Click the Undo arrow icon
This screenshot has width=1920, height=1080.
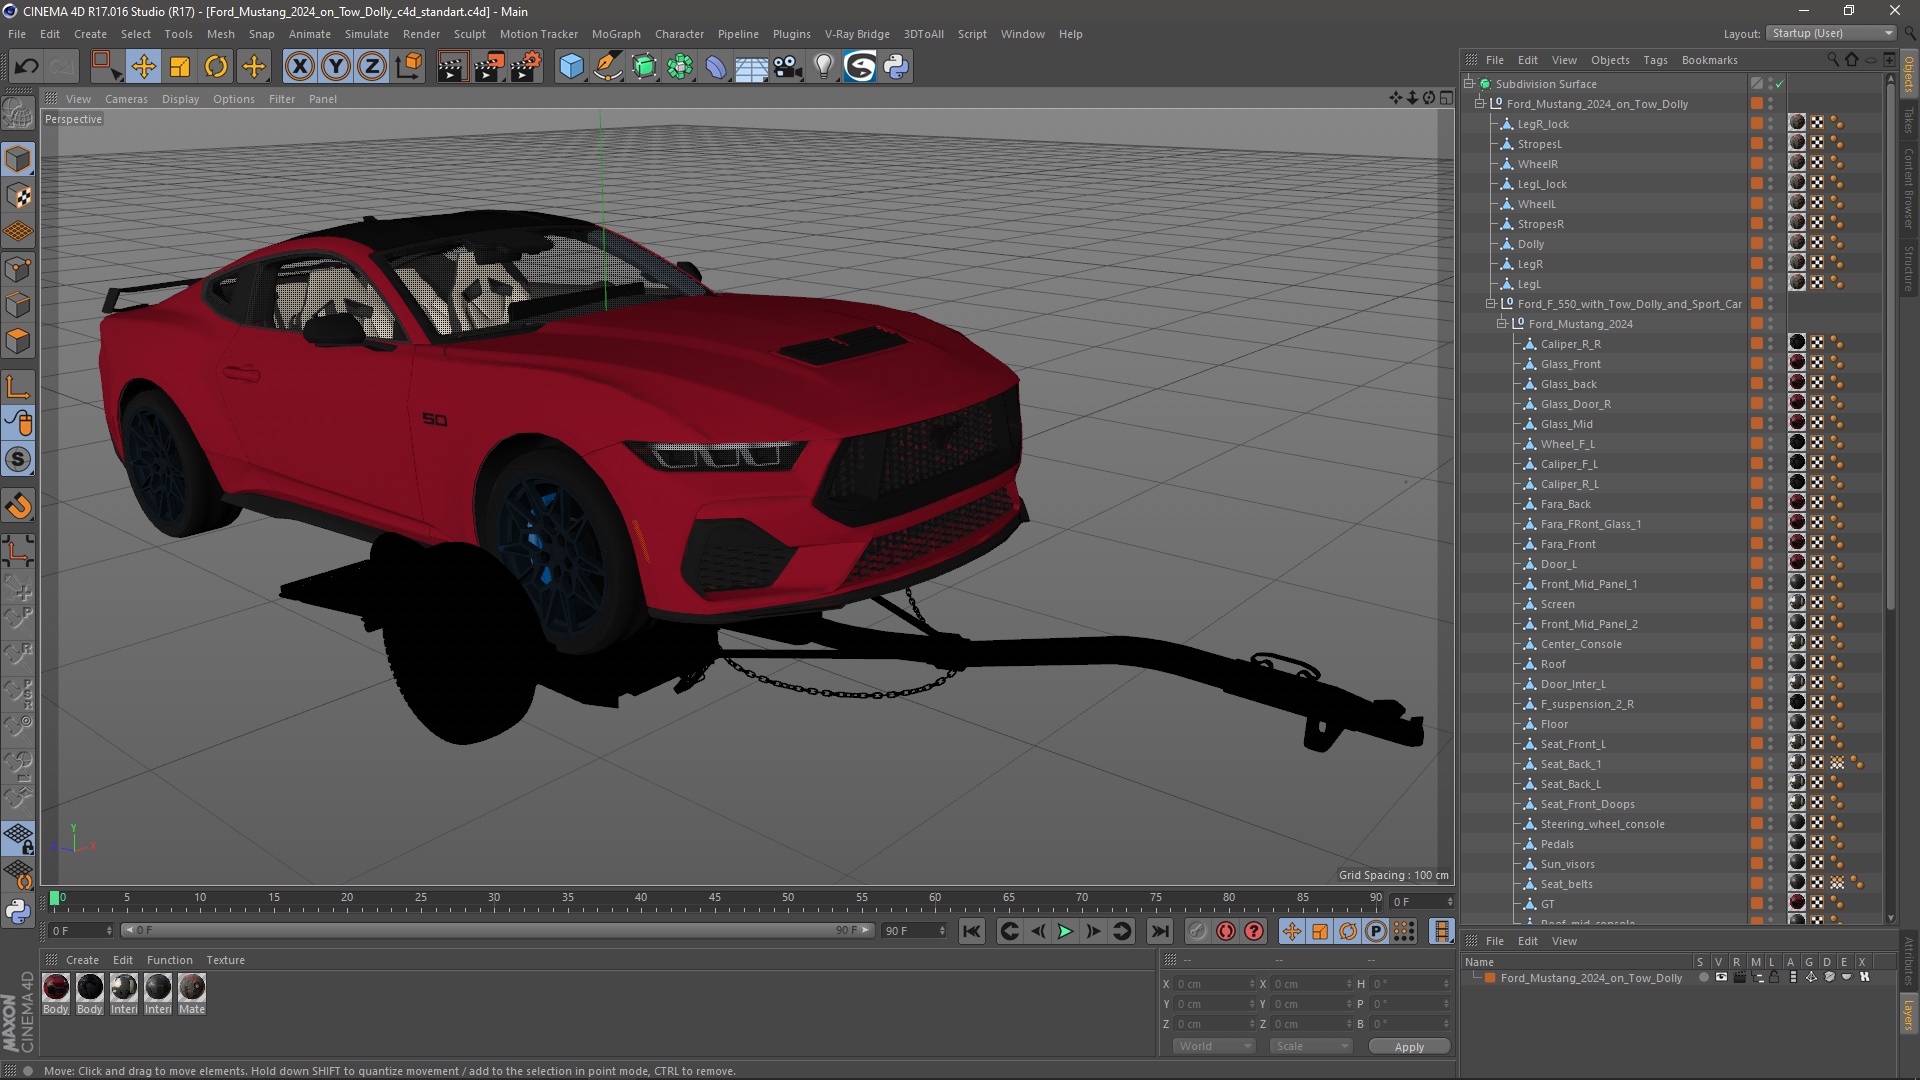[27, 67]
